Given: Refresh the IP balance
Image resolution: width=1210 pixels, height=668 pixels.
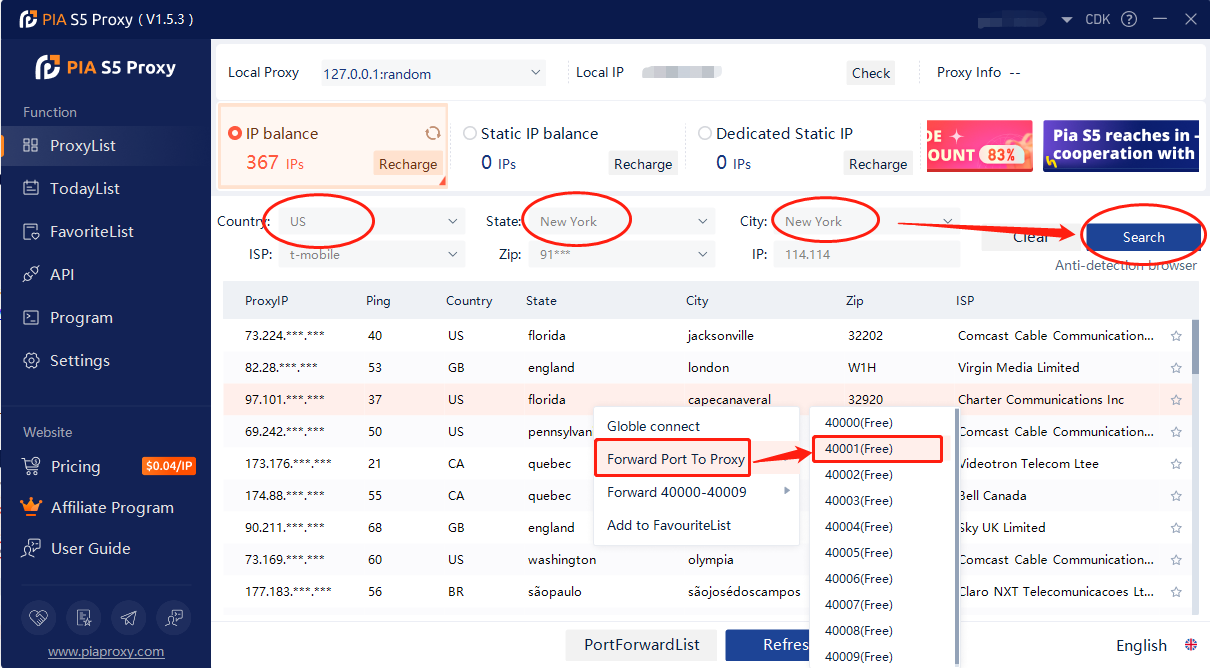Looking at the screenshot, I should click(x=432, y=133).
